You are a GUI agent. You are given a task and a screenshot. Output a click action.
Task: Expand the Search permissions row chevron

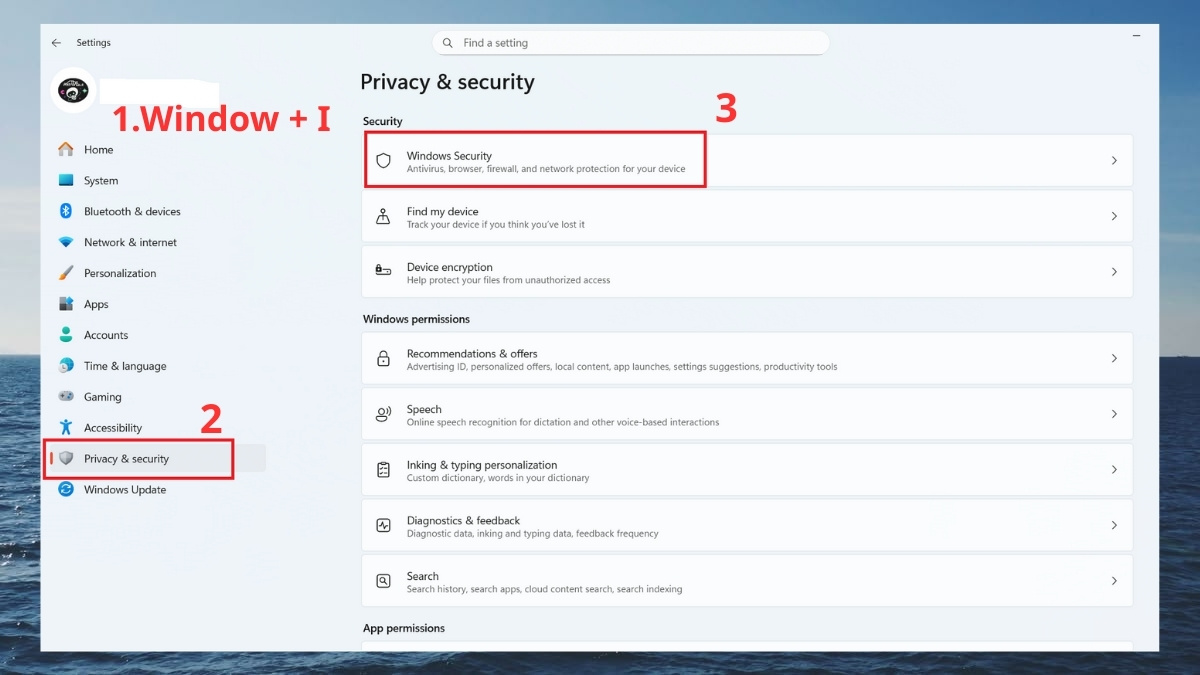(x=1114, y=581)
